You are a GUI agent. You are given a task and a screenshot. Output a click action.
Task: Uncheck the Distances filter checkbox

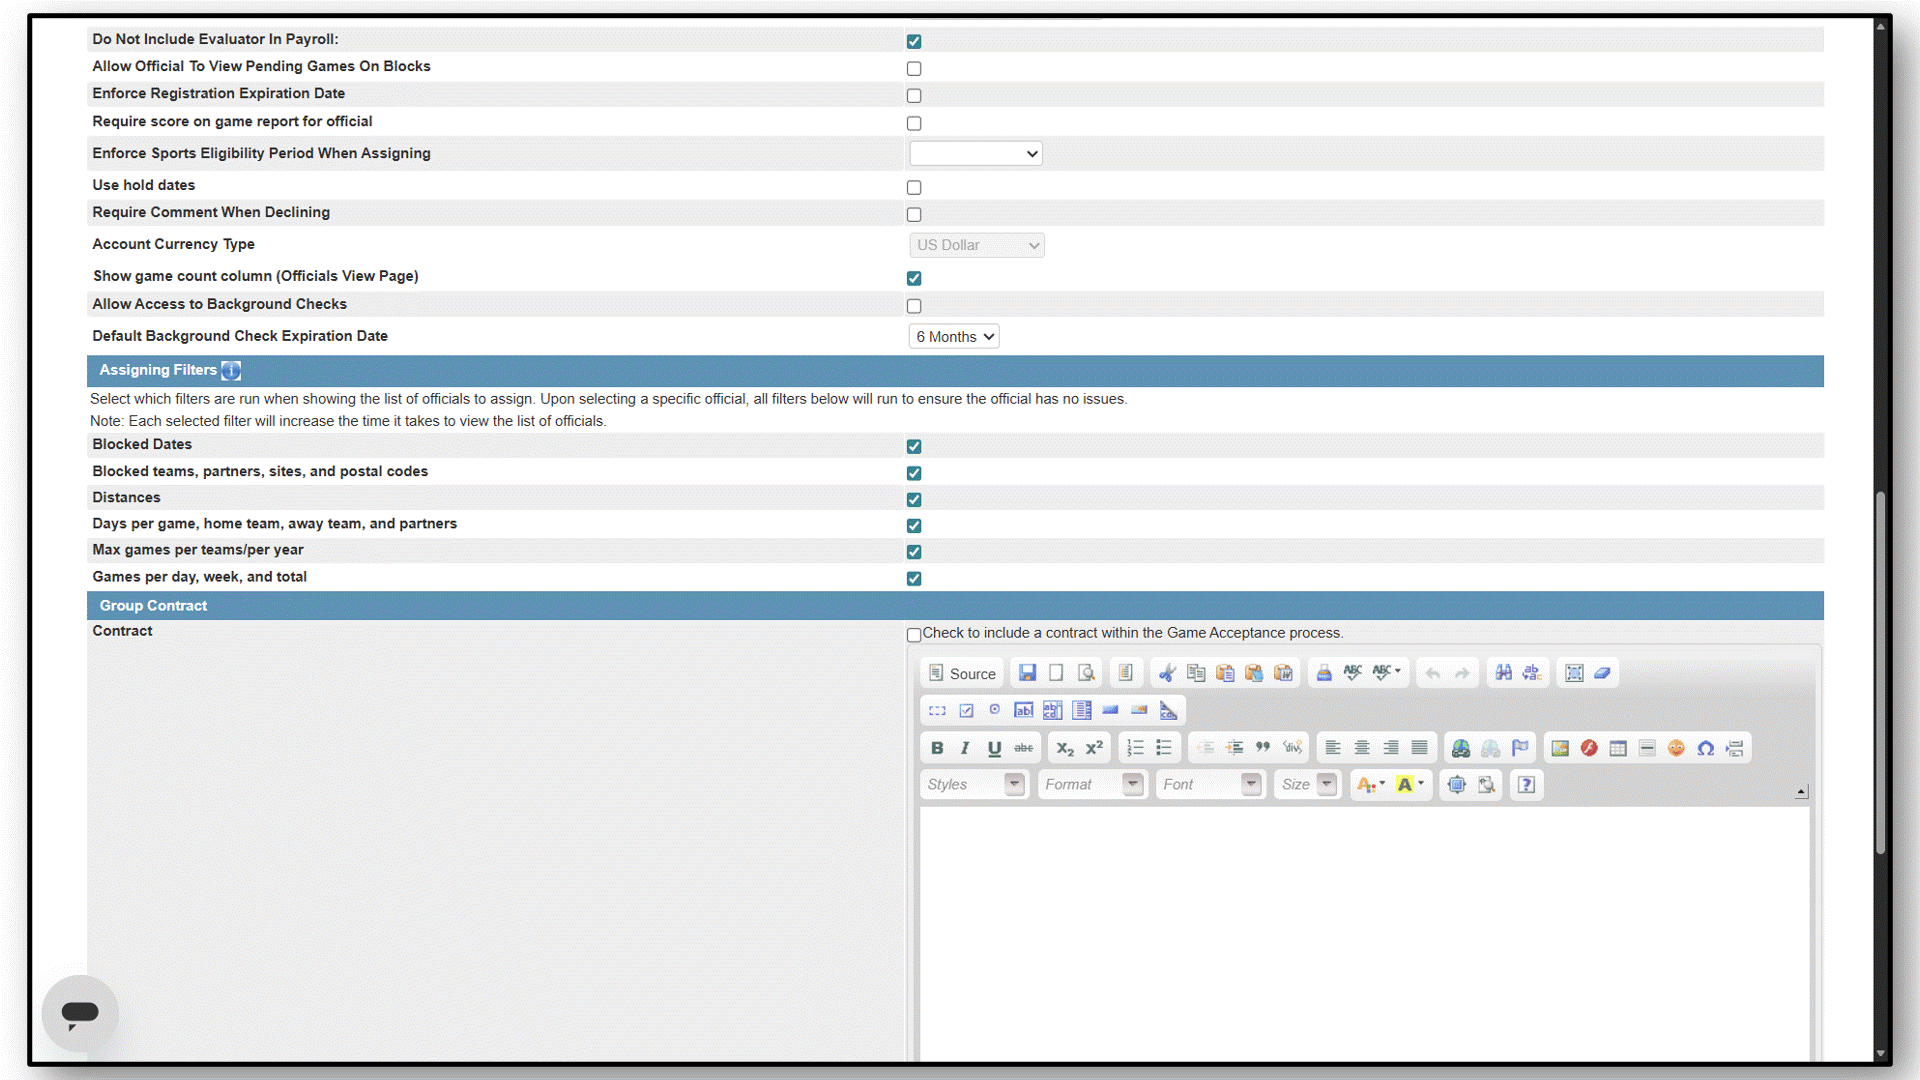click(914, 500)
